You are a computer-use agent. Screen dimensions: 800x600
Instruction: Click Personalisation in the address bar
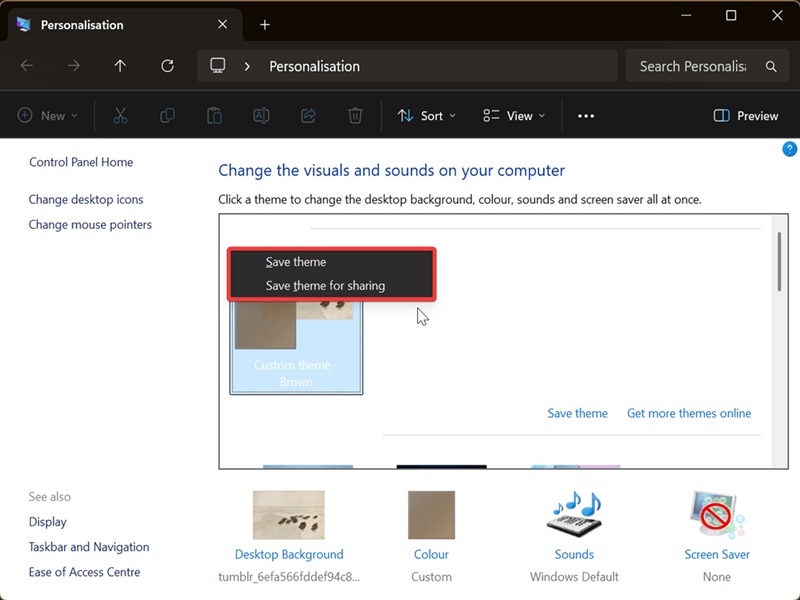314,66
